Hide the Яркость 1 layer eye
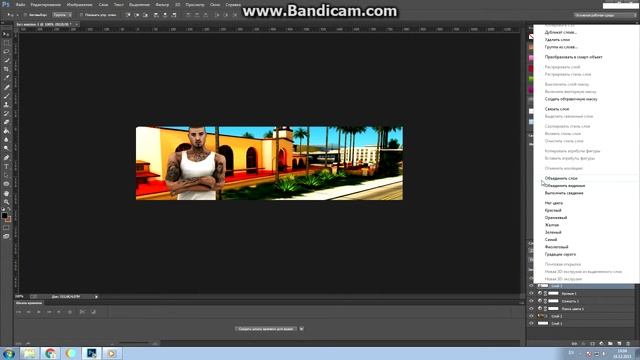Image resolution: width=640 pixels, height=360 pixels. 531,301
